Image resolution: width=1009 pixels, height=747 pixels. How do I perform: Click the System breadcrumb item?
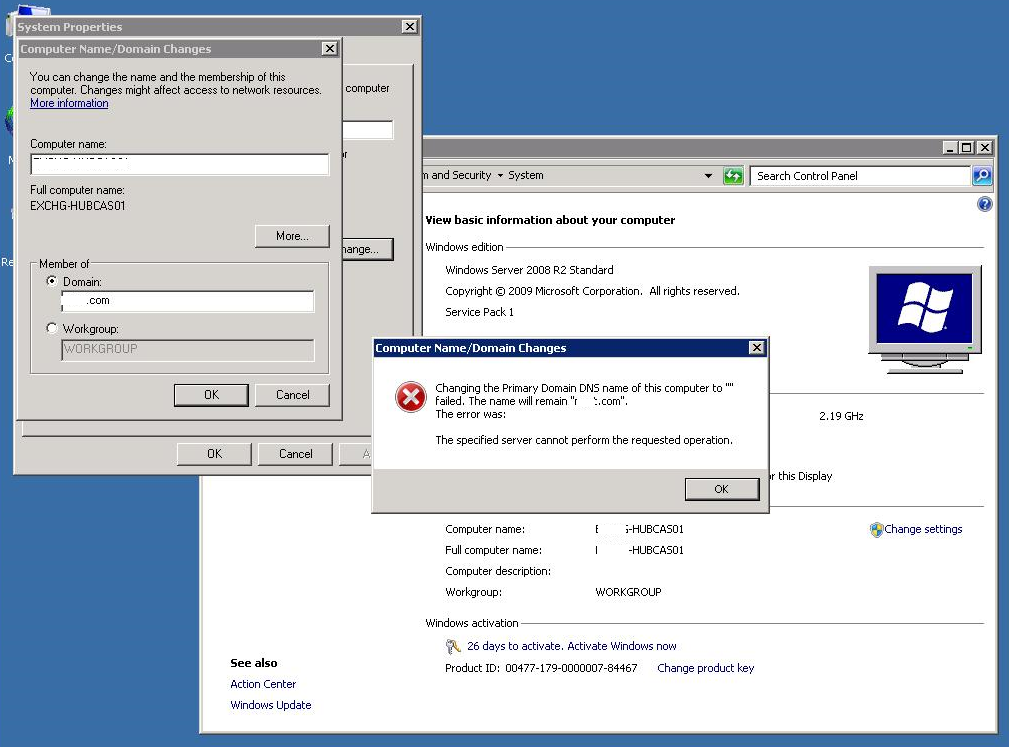pos(526,175)
